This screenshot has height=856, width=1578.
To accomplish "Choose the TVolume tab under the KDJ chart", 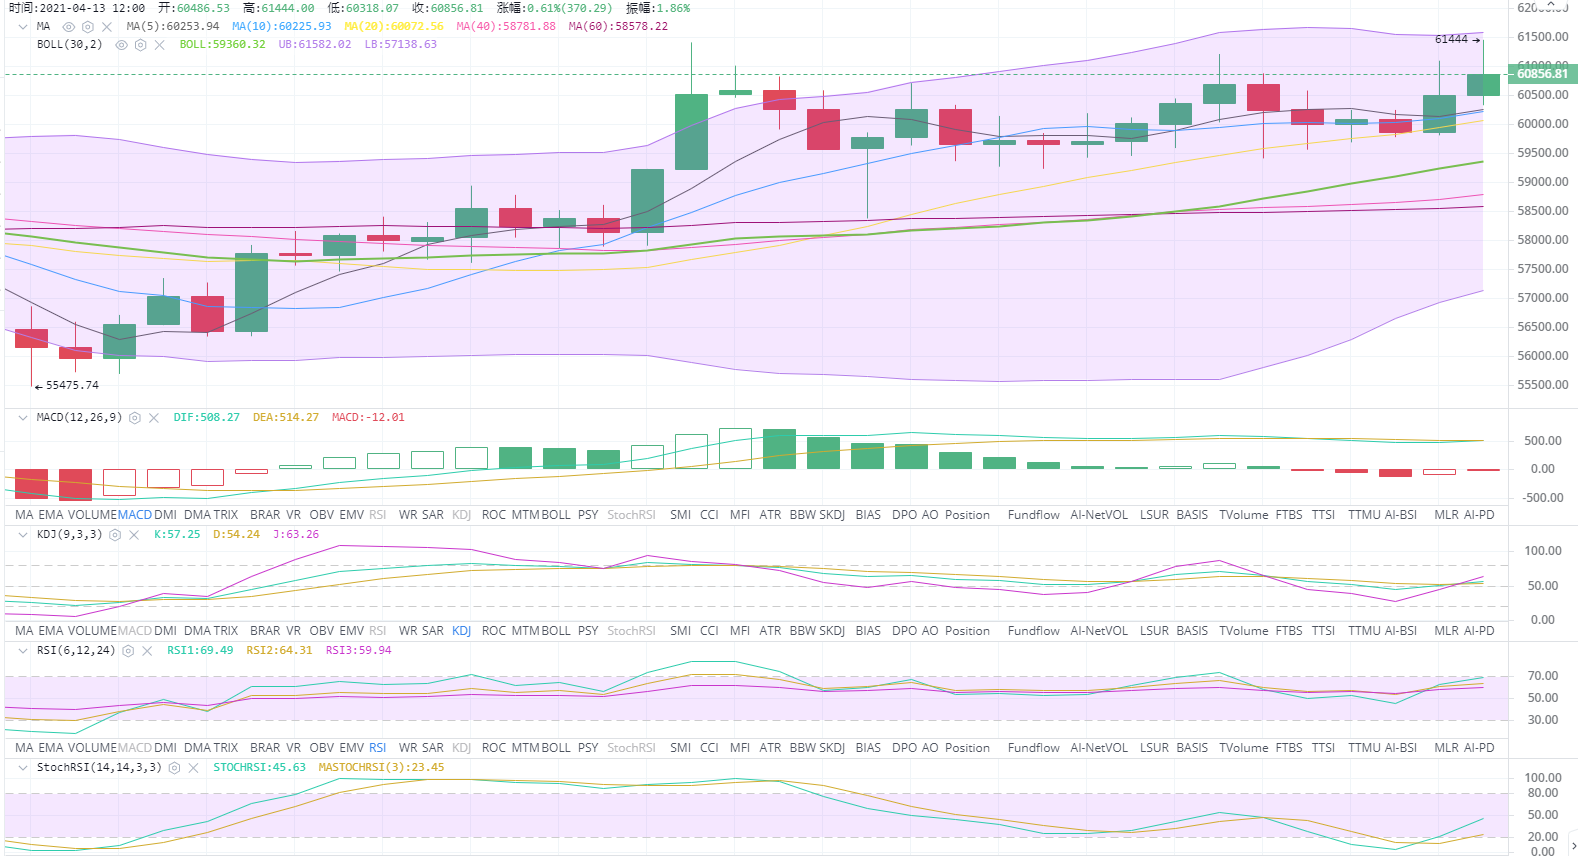I will (x=1243, y=631).
